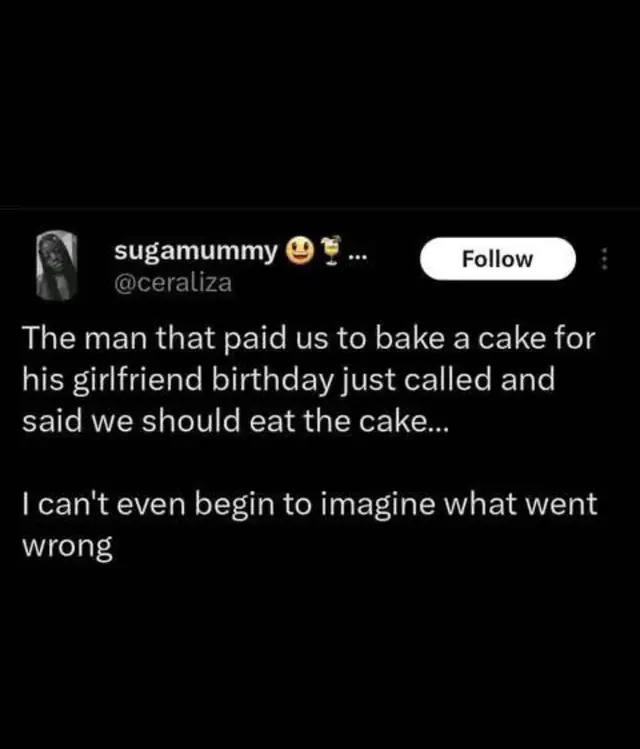Image resolution: width=640 pixels, height=749 pixels.
Task: Click the sugamummy profile avatar
Action: [57, 266]
